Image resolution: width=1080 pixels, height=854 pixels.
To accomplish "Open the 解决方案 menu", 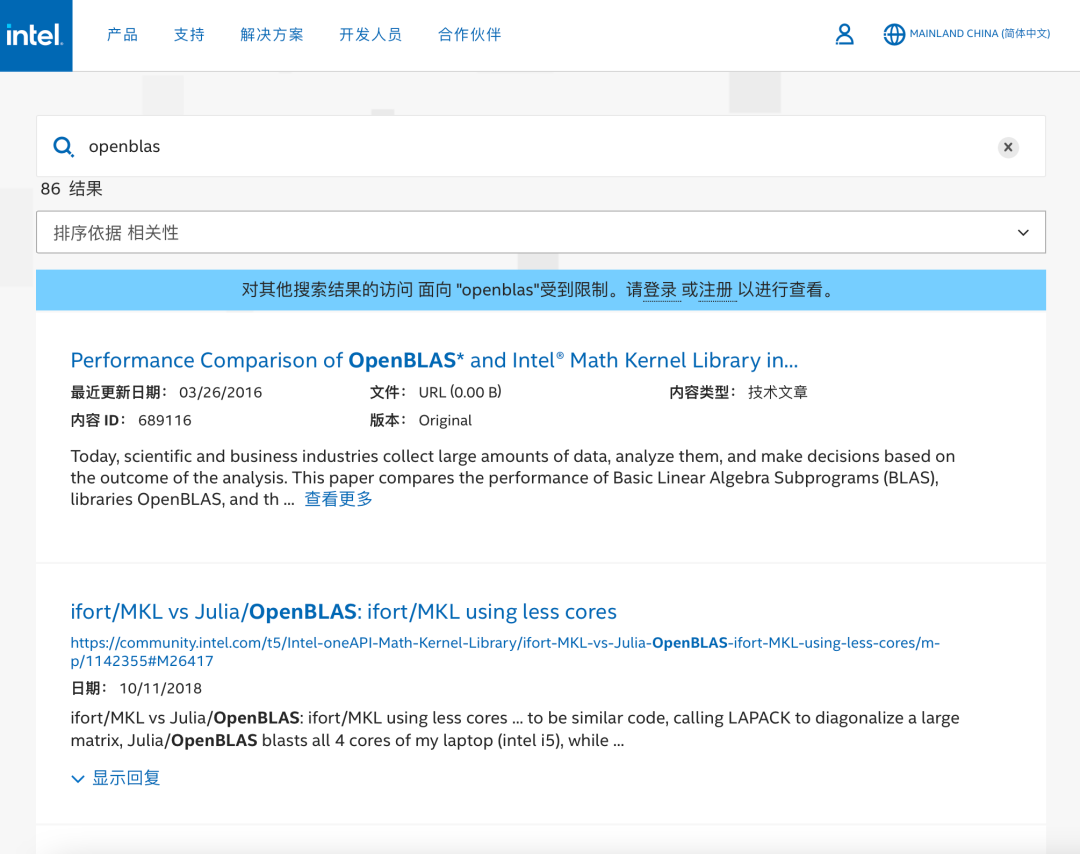I will pos(271,34).
